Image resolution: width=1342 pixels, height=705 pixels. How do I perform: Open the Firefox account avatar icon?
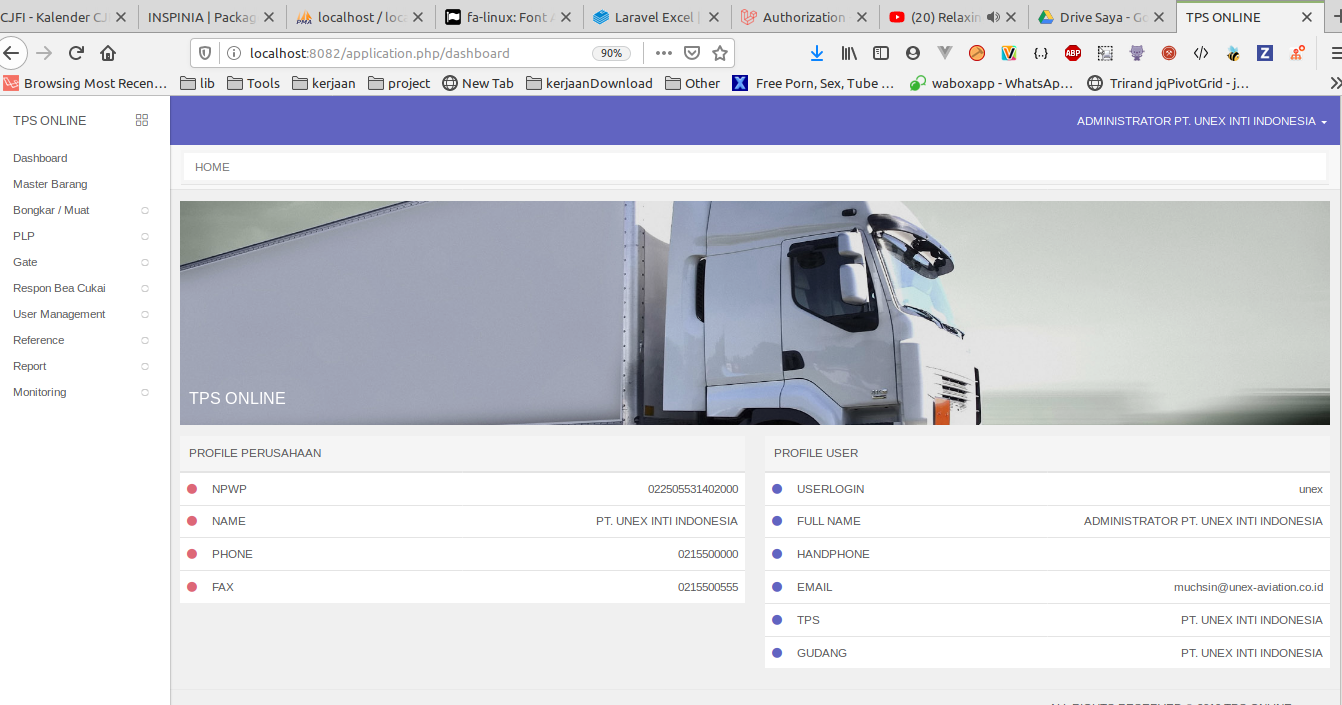[913, 53]
